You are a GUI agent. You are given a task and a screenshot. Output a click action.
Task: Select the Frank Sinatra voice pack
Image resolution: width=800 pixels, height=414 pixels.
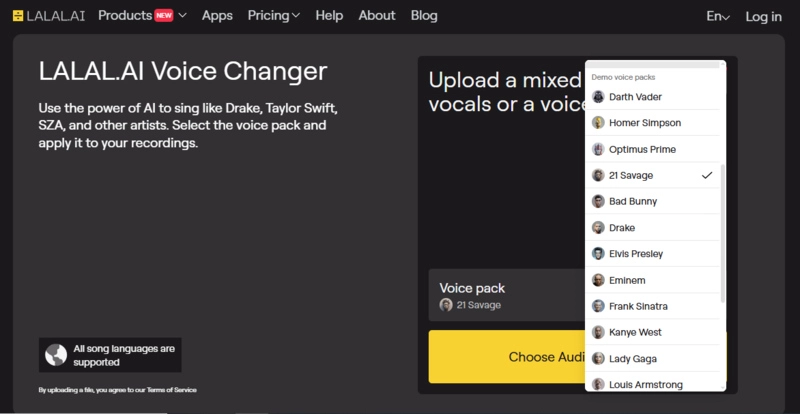pos(653,306)
